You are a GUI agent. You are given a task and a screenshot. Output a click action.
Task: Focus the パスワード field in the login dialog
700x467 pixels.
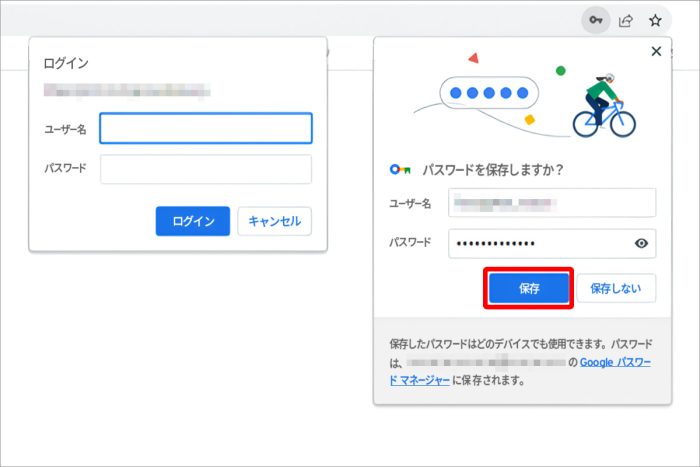click(206, 169)
